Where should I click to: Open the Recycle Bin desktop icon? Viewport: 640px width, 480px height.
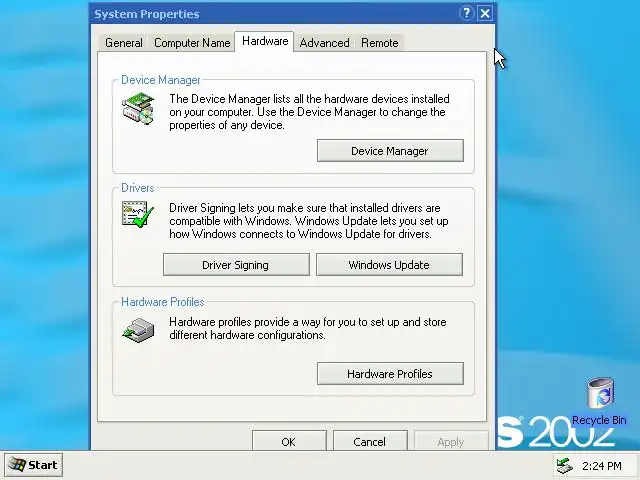[600, 393]
